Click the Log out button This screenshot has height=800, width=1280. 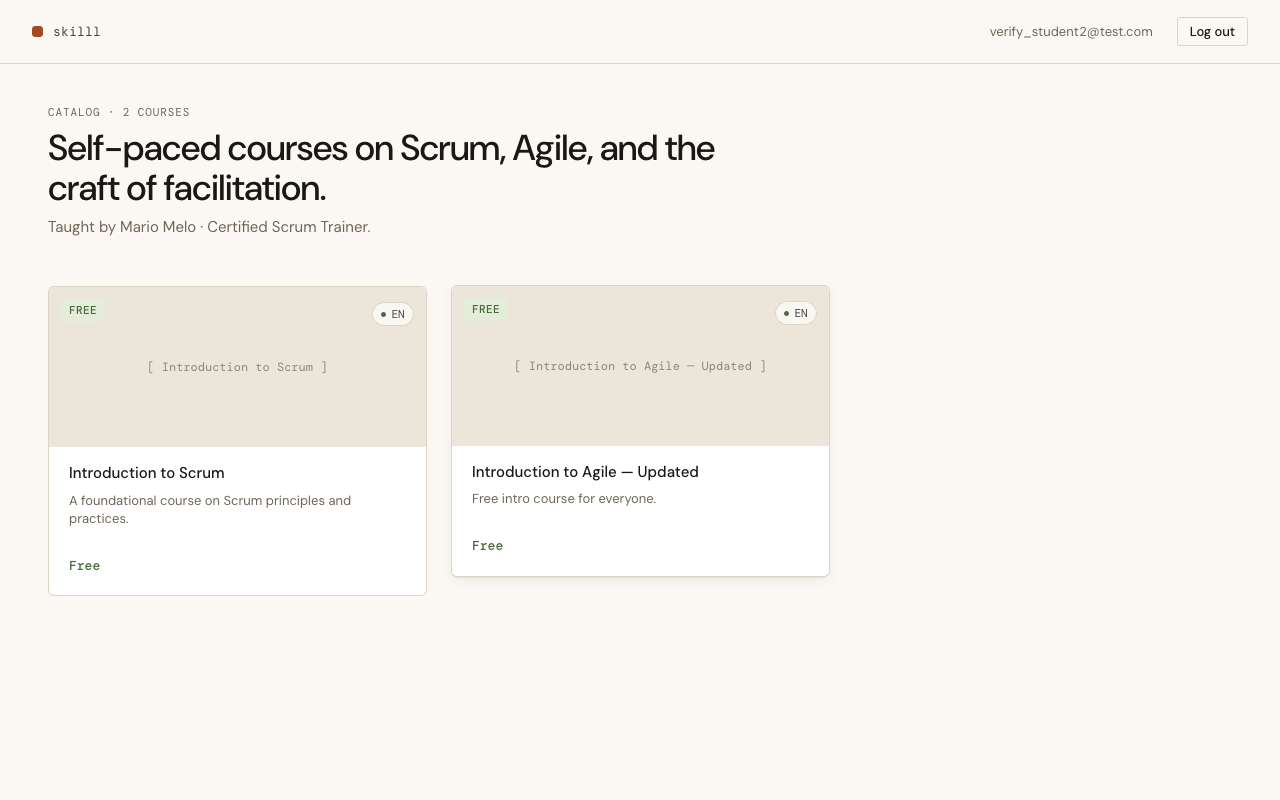(x=1212, y=32)
